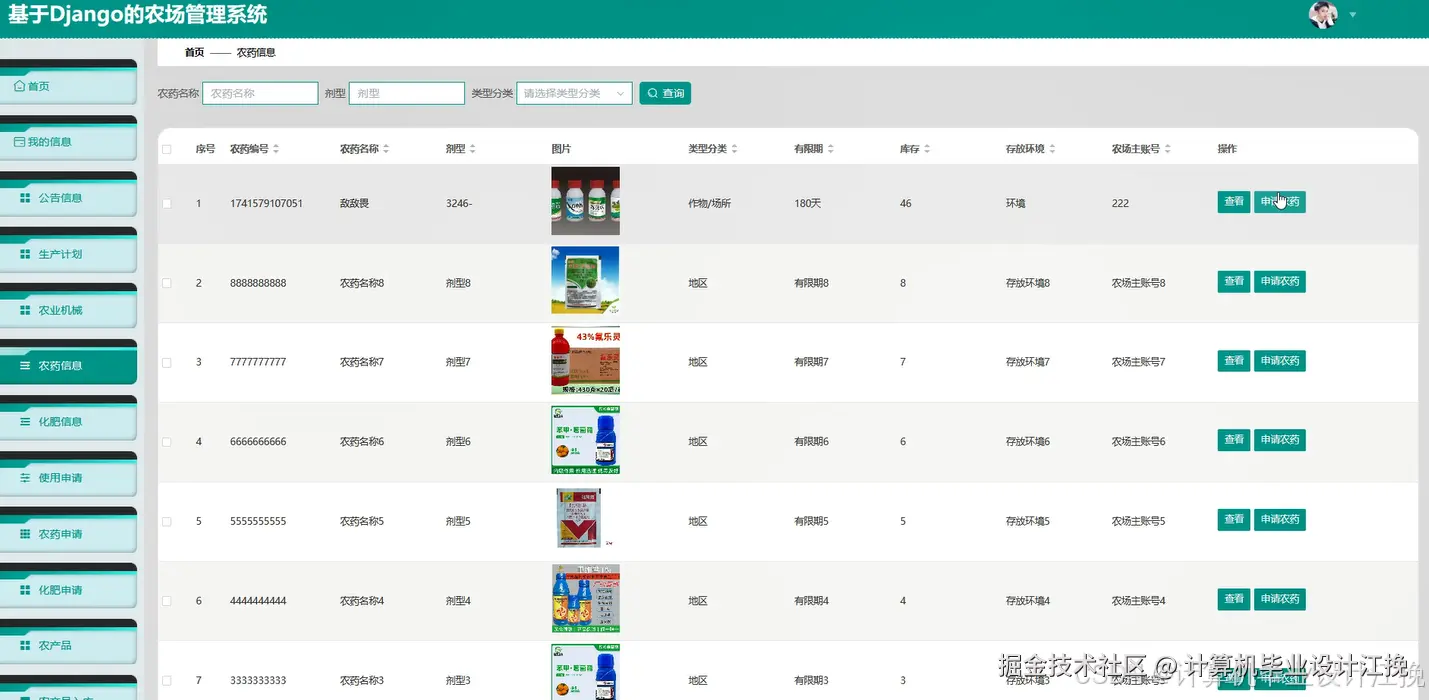Open 农药申请 in the sidebar
This screenshot has width=1429, height=700.
coord(68,534)
